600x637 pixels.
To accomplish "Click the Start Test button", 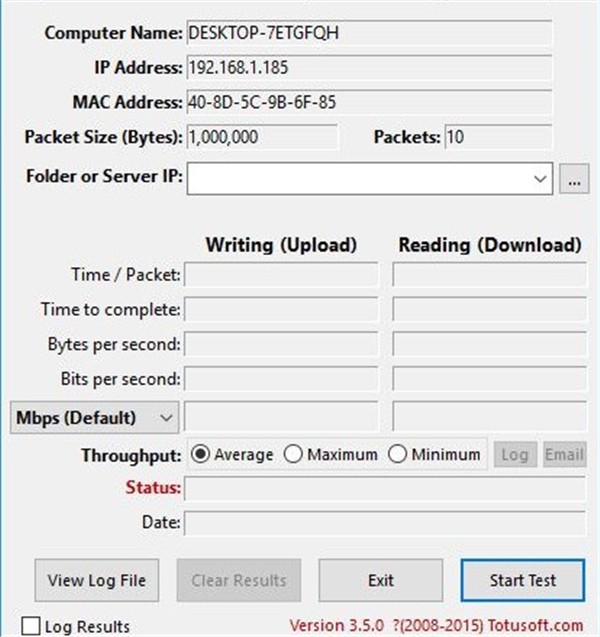I will coord(523,580).
